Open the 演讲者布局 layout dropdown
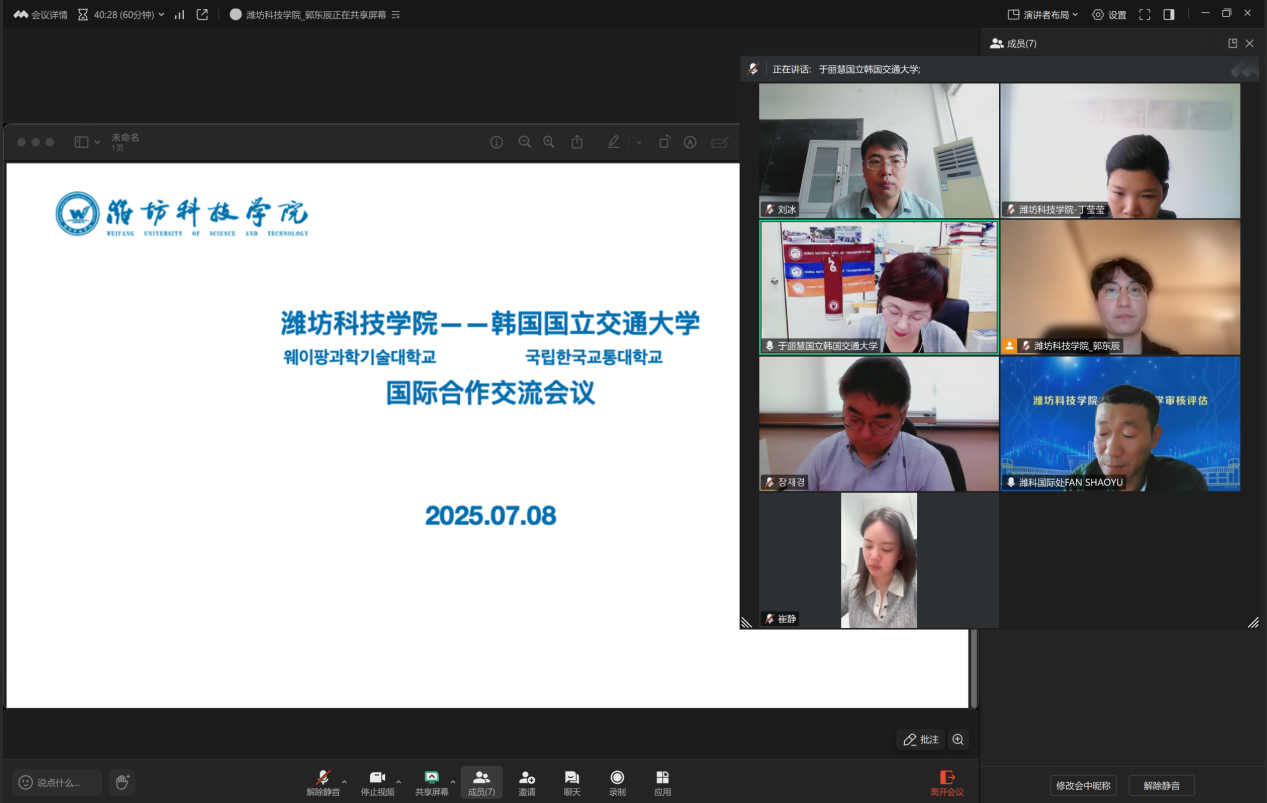Image resolution: width=1267 pixels, height=803 pixels. coord(1043,15)
